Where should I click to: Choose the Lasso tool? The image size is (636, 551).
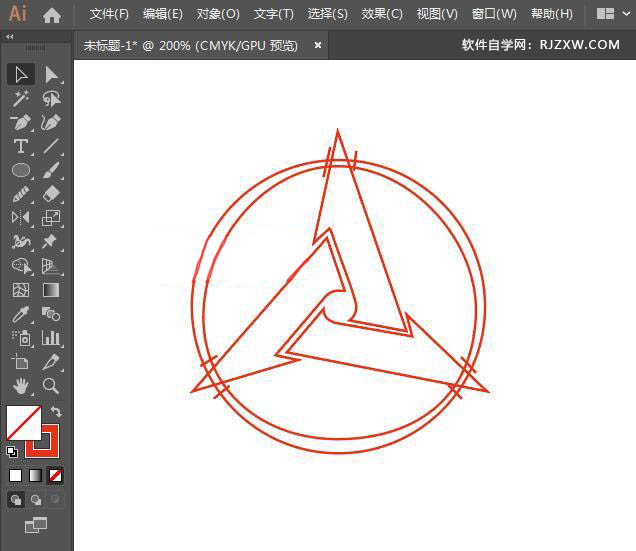51,98
